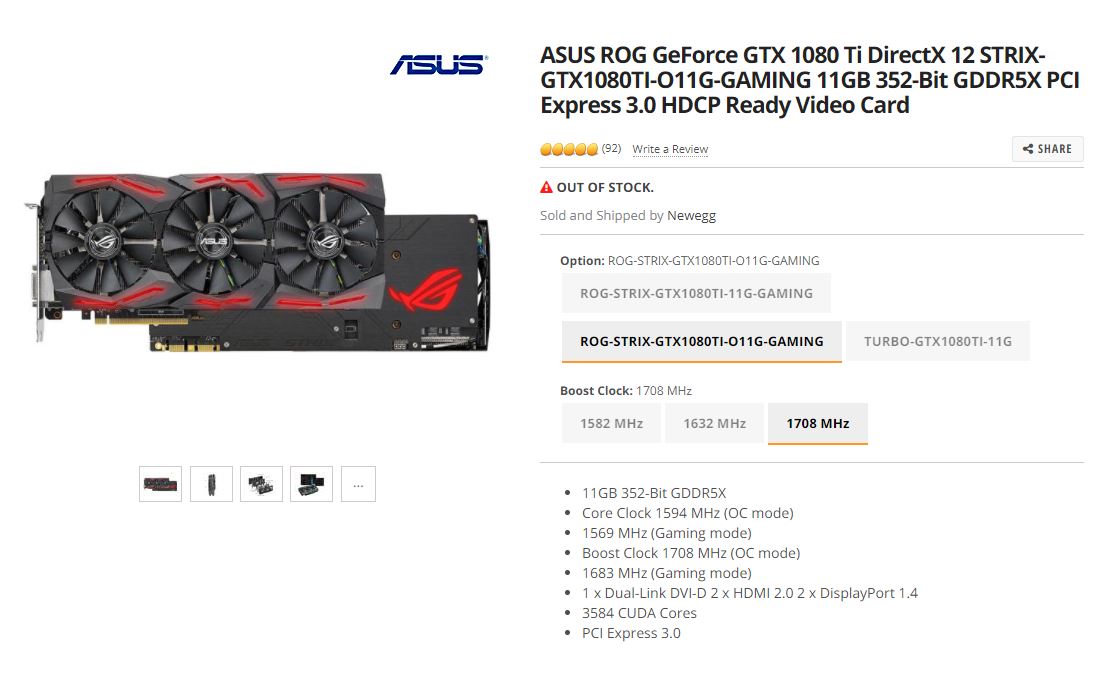
Task: Open the Write a Review link
Action: [670, 149]
